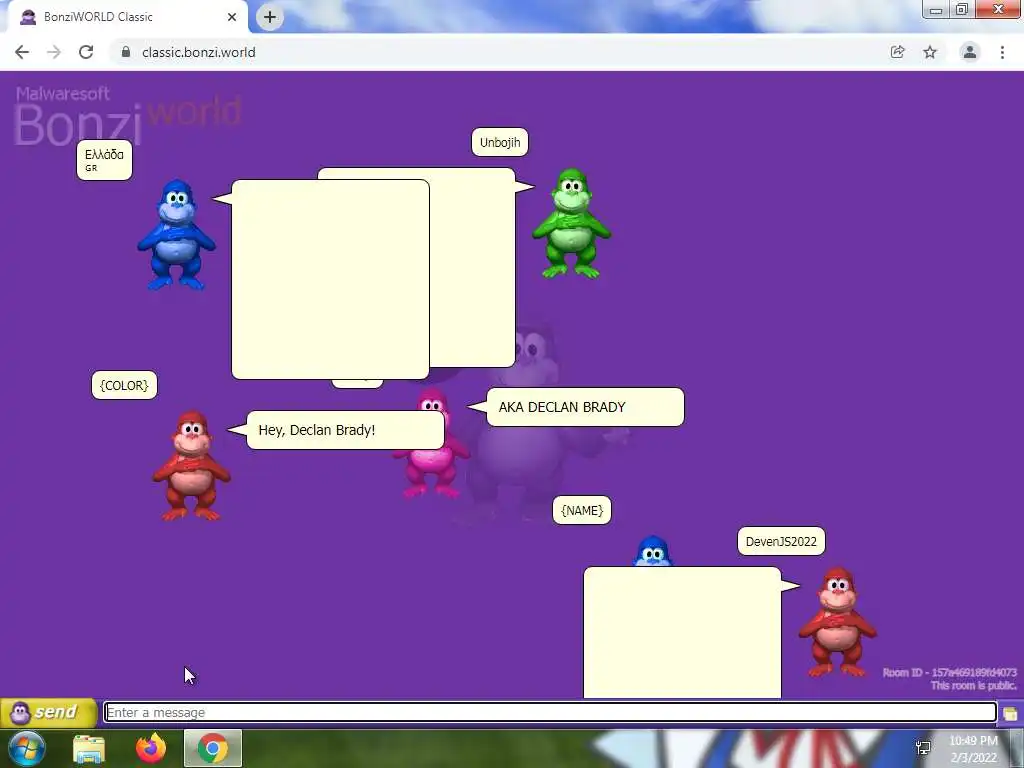Open the Chrome three-dot menu

(1002, 52)
